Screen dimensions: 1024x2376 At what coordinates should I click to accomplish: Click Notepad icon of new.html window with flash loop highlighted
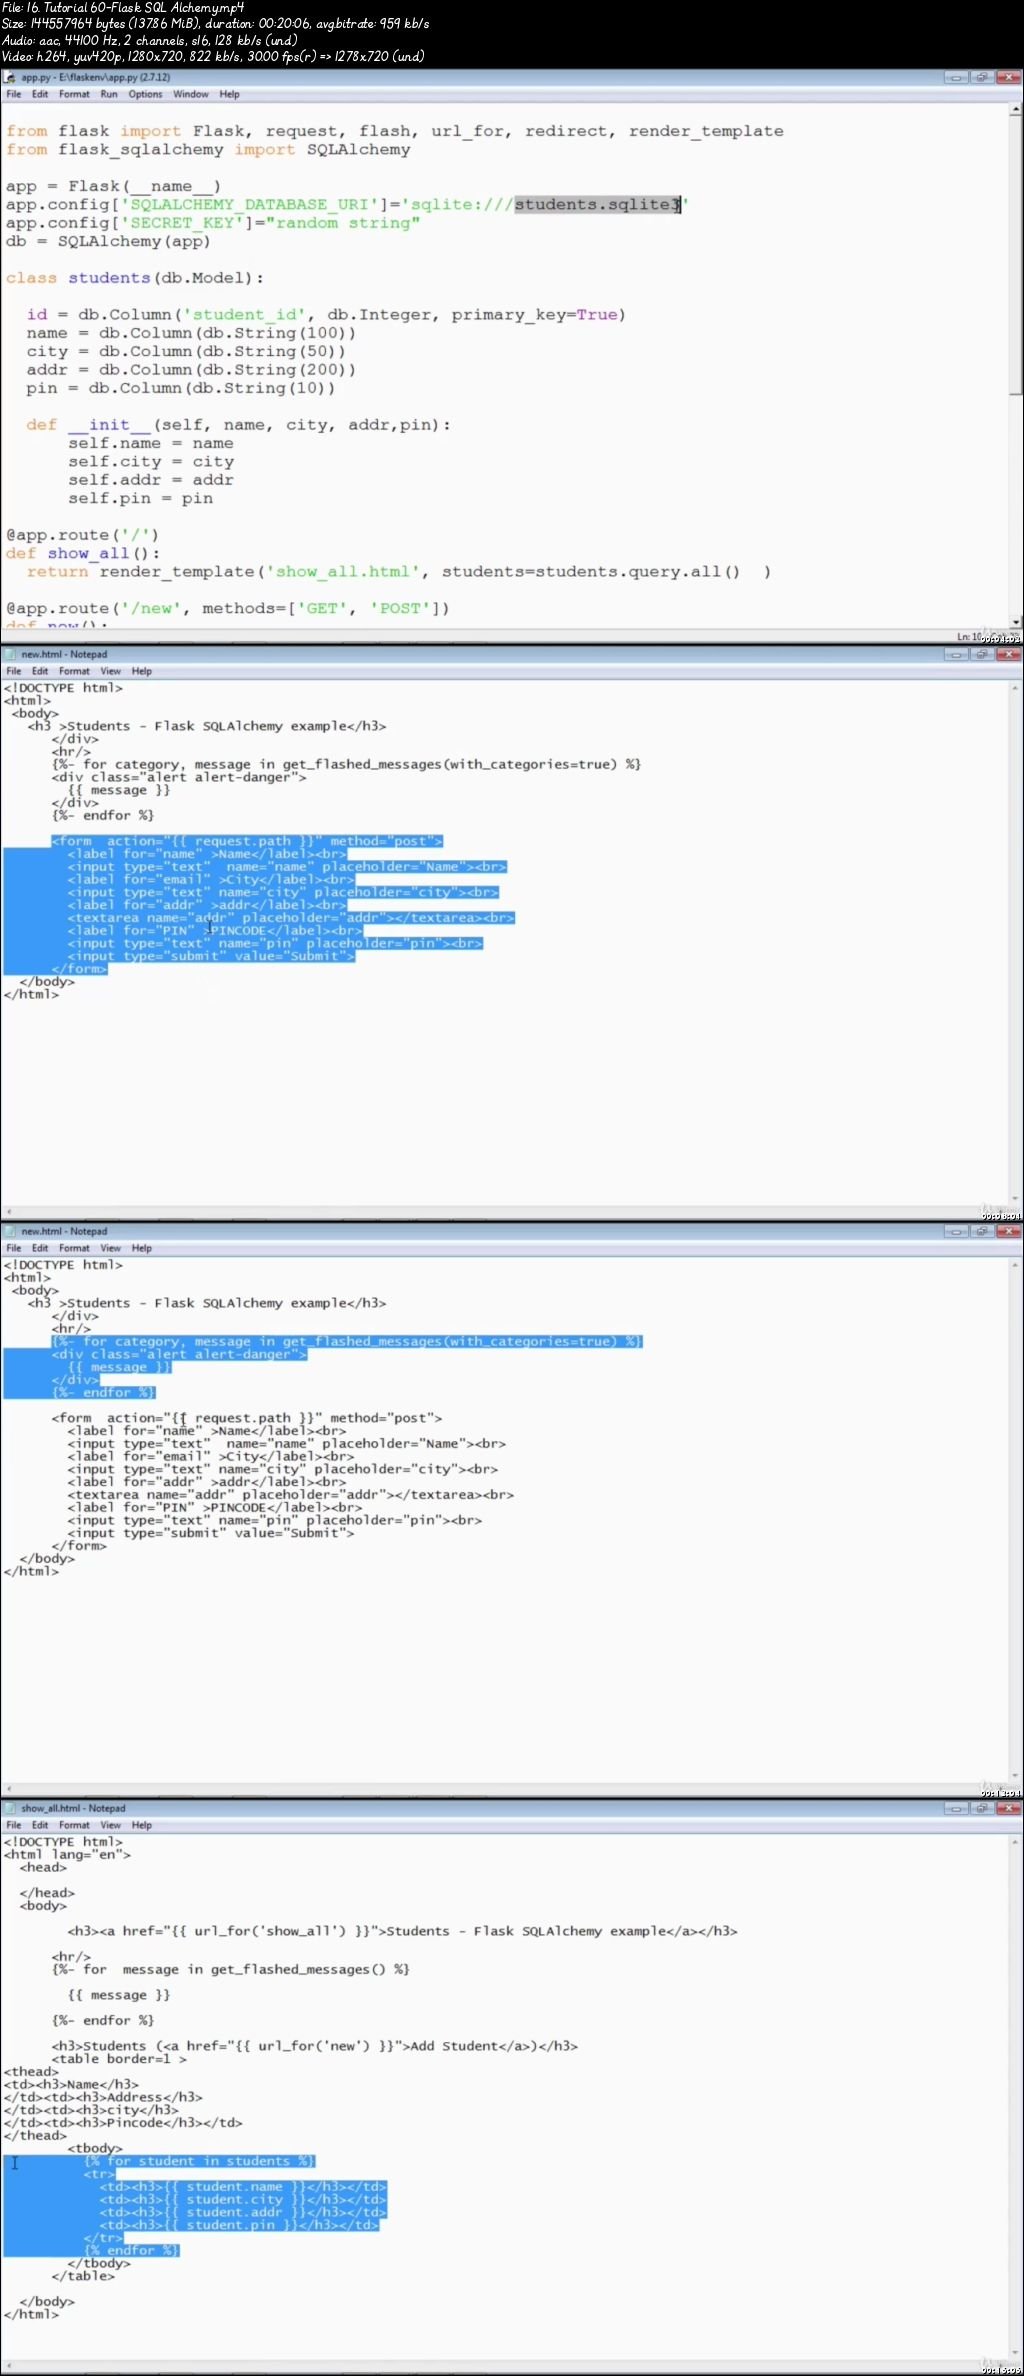pos(10,1231)
